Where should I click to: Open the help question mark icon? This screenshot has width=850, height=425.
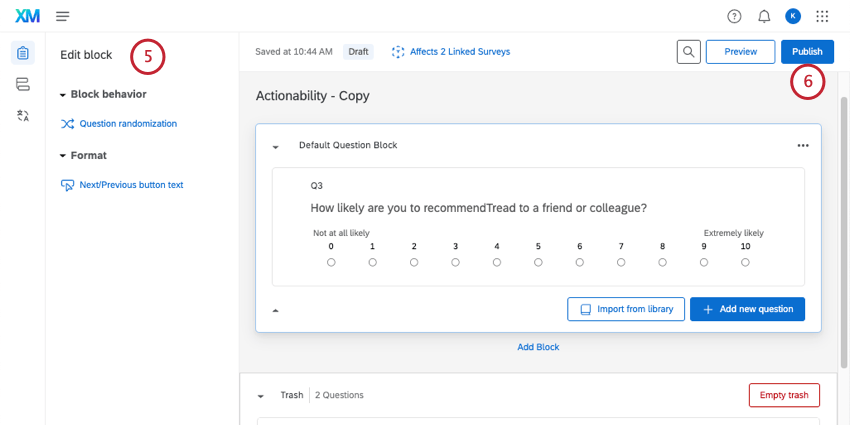[734, 16]
